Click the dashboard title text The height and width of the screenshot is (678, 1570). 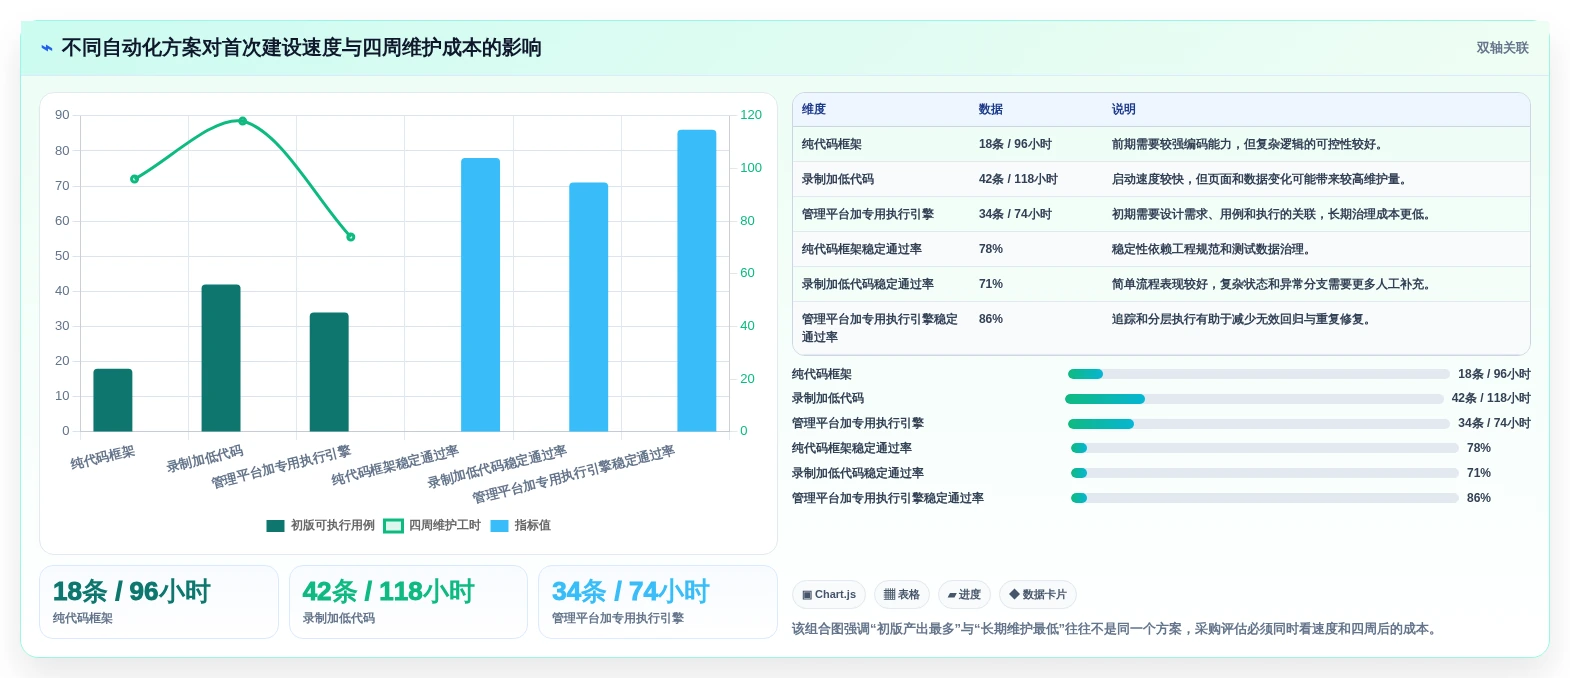click(x=301, y=48)
